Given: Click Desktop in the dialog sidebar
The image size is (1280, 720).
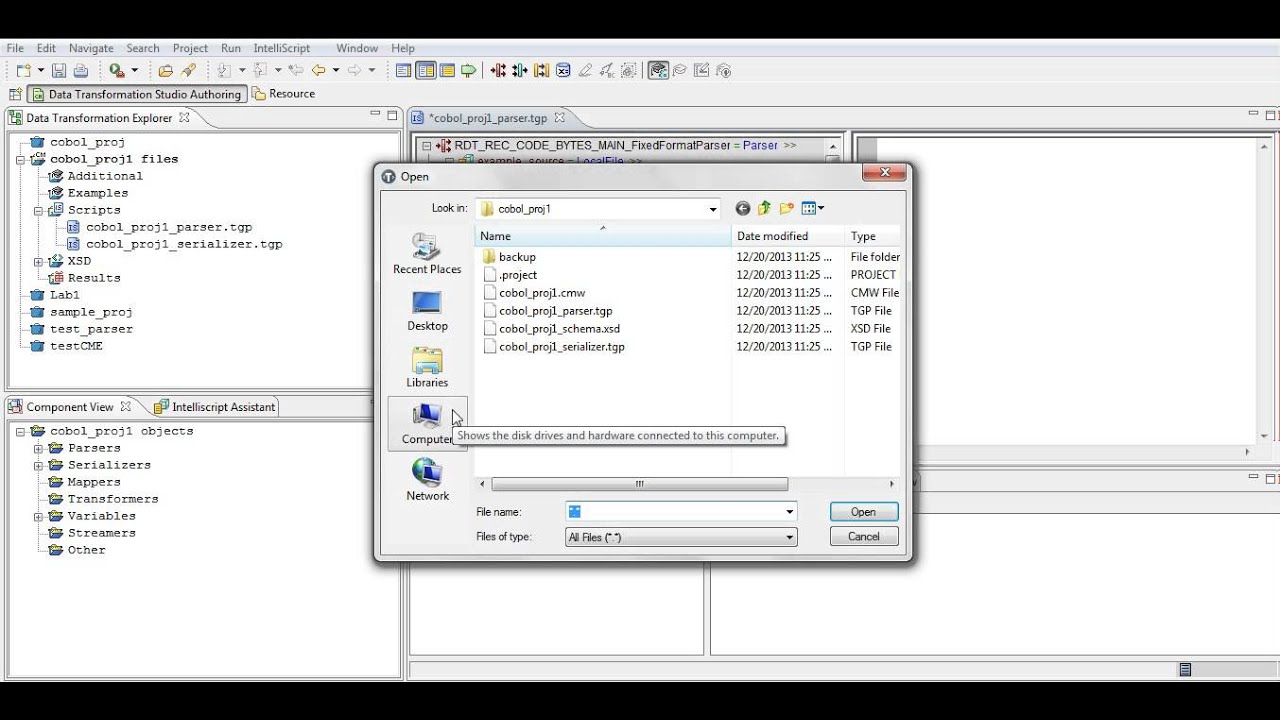Looking at the screenshot, I should 427,311.
